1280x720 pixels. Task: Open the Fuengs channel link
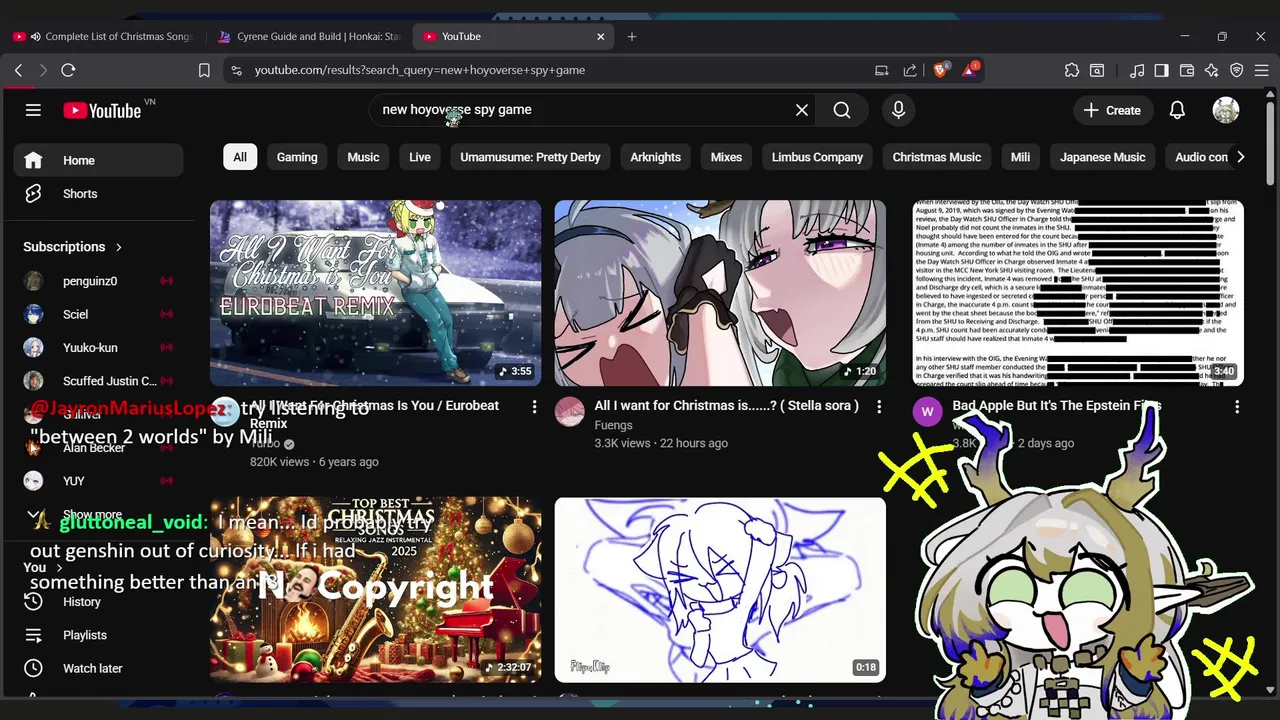[613, 425]
